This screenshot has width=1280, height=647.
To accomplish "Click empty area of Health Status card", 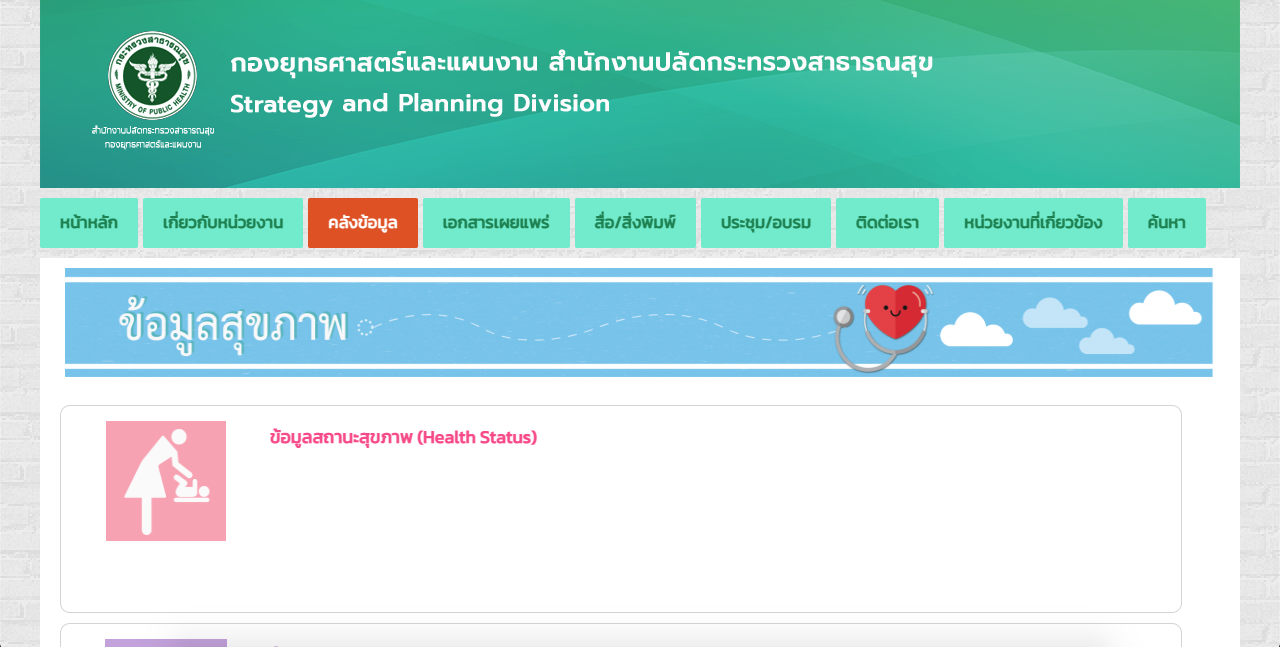I will coord(700,530).
